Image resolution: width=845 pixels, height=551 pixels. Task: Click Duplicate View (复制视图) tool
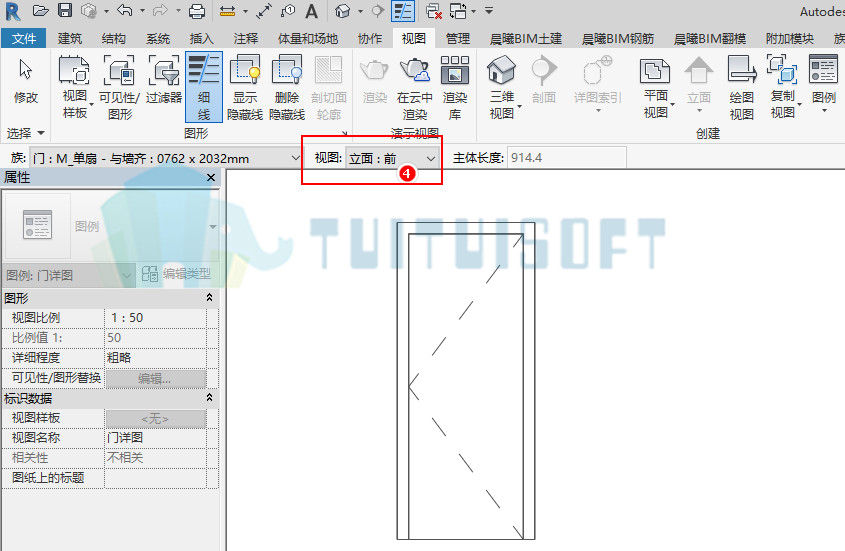[x=782, y=88]
